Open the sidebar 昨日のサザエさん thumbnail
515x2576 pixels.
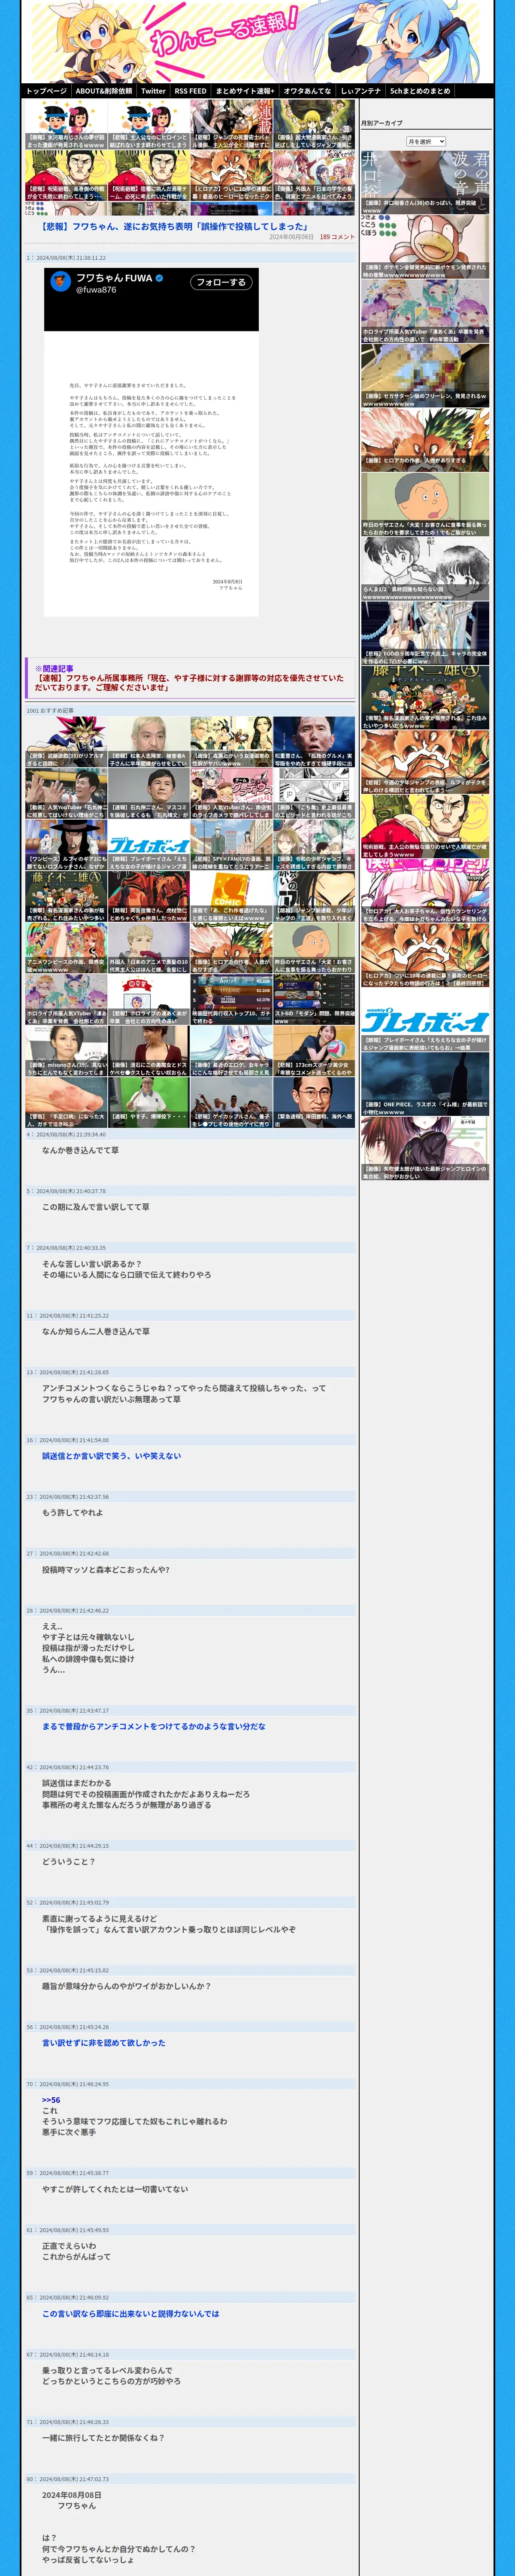coord(425,505)
